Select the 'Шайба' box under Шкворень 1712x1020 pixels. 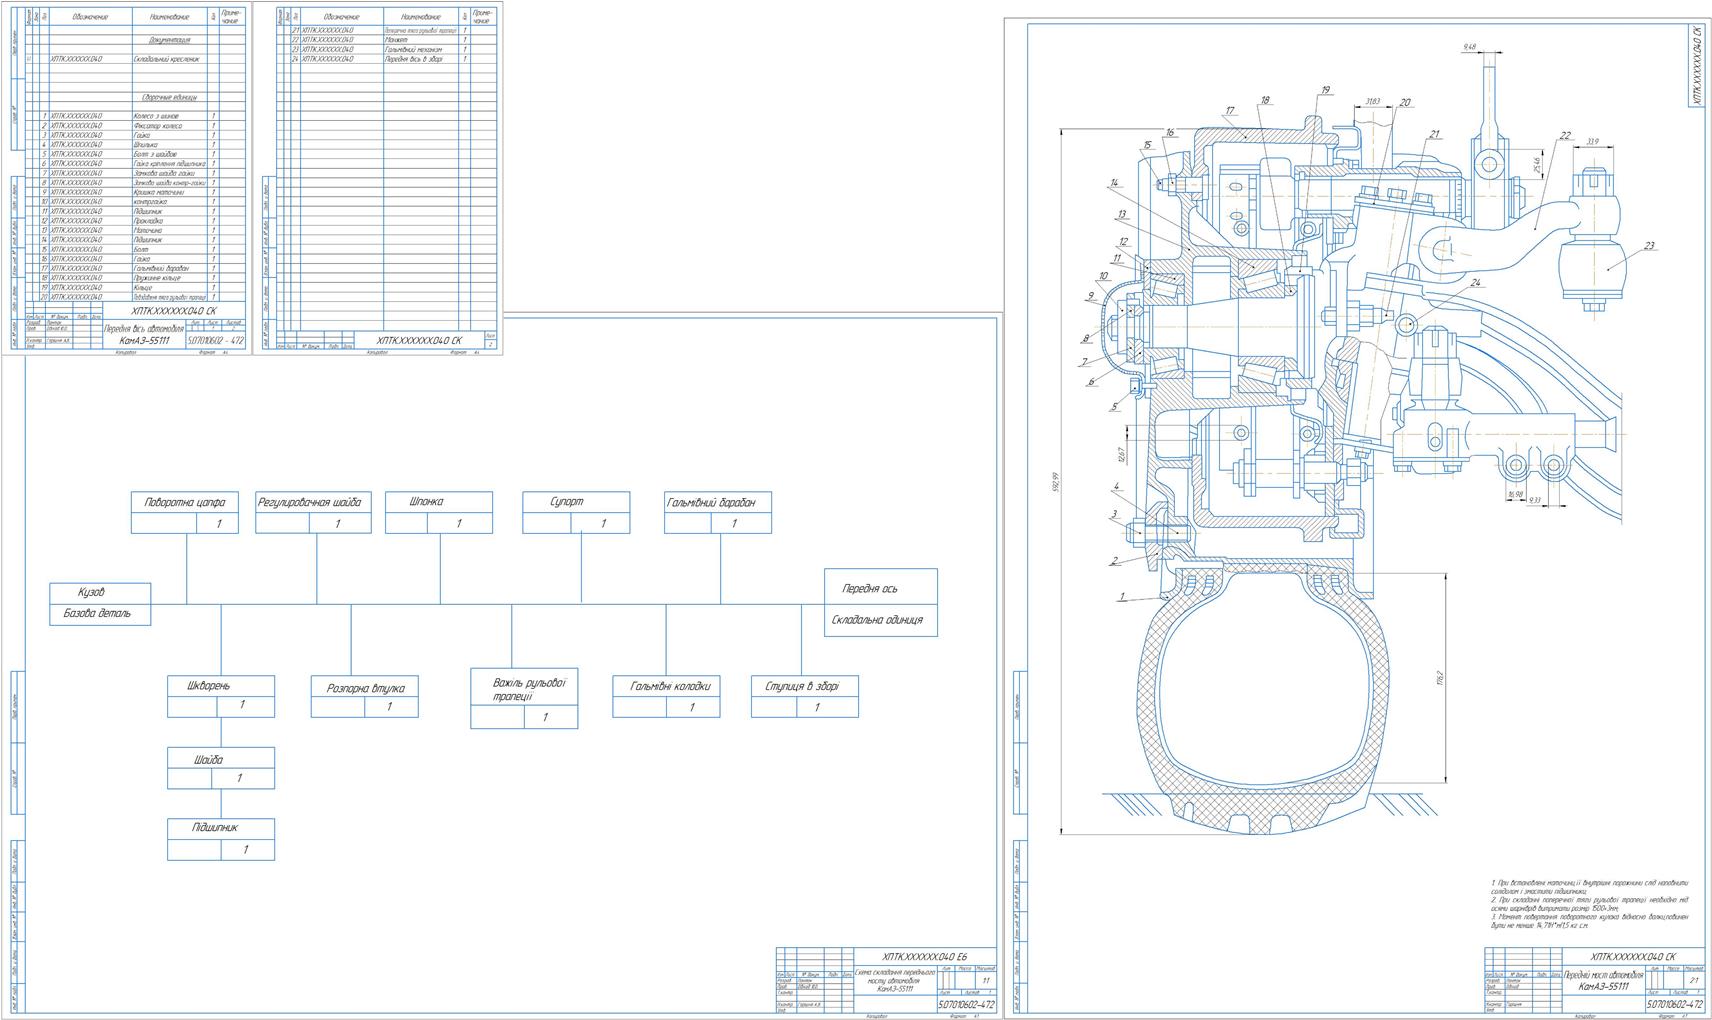click(221, 768)
